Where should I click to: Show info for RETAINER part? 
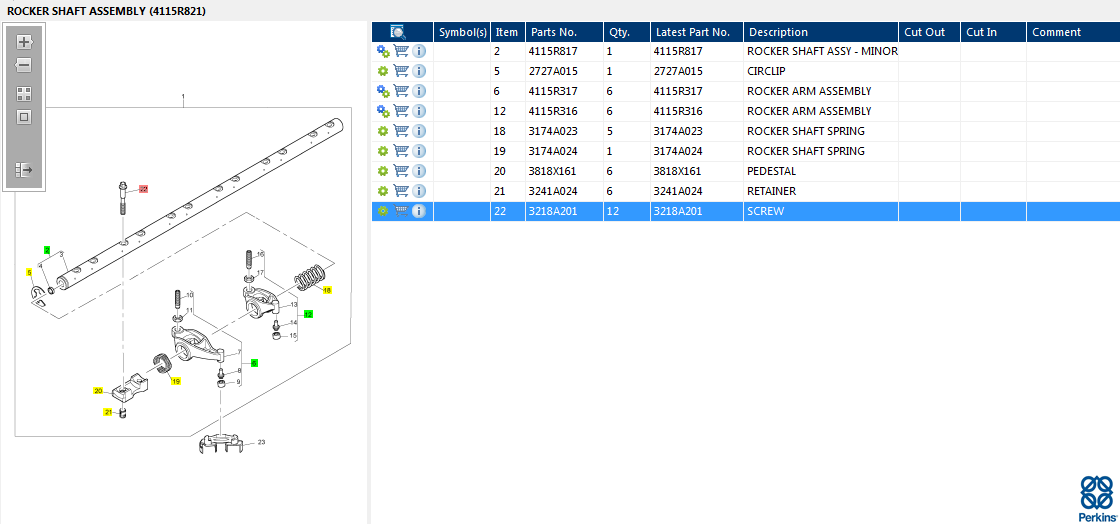(x=419, y=191)
